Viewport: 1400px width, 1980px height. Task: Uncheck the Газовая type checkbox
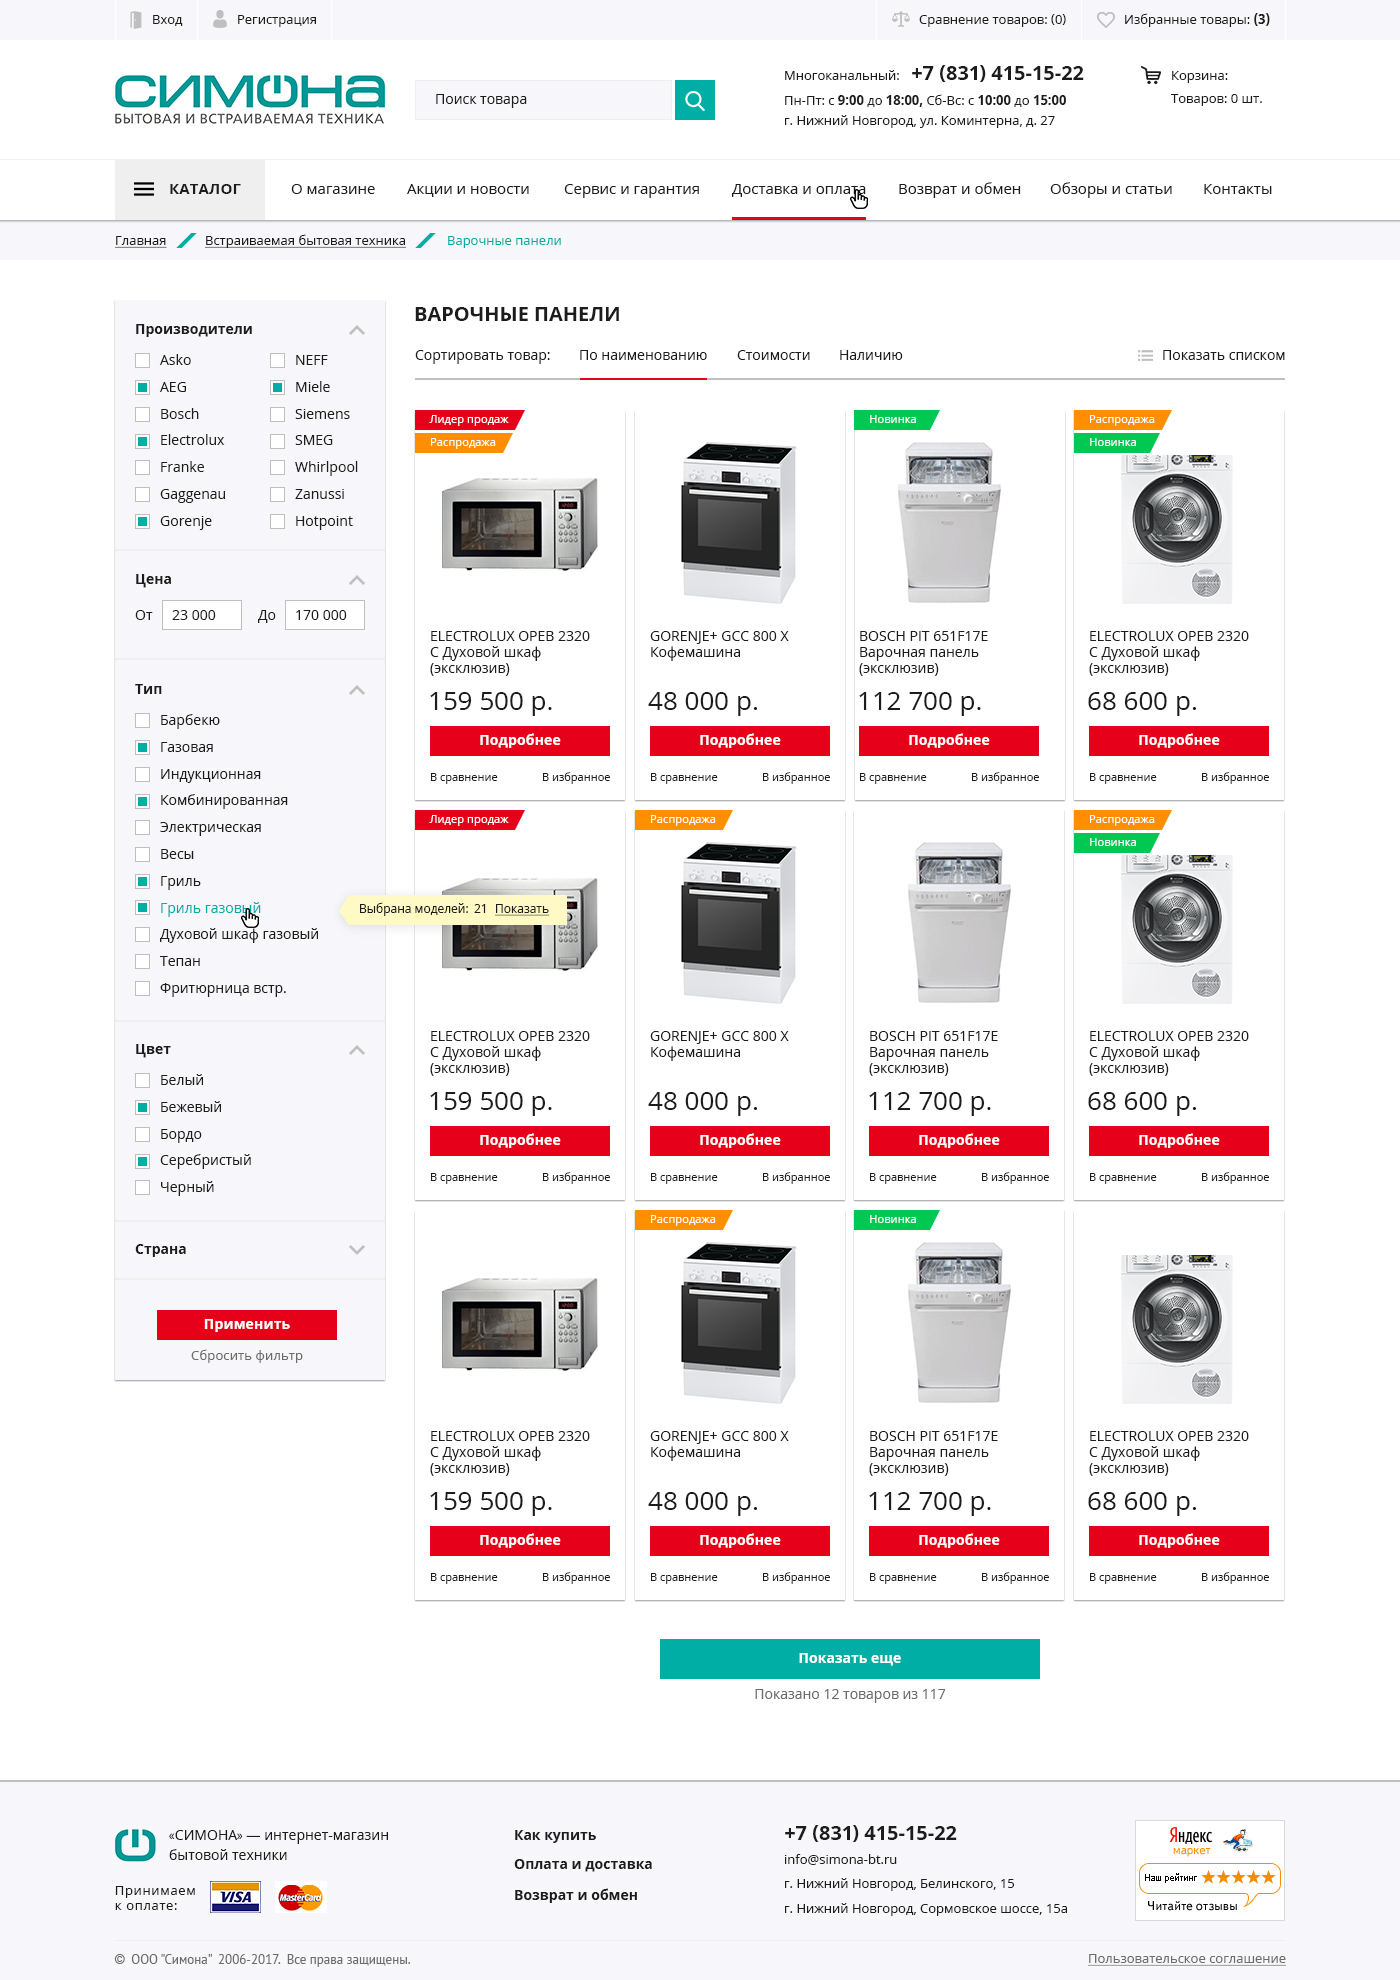142,748
